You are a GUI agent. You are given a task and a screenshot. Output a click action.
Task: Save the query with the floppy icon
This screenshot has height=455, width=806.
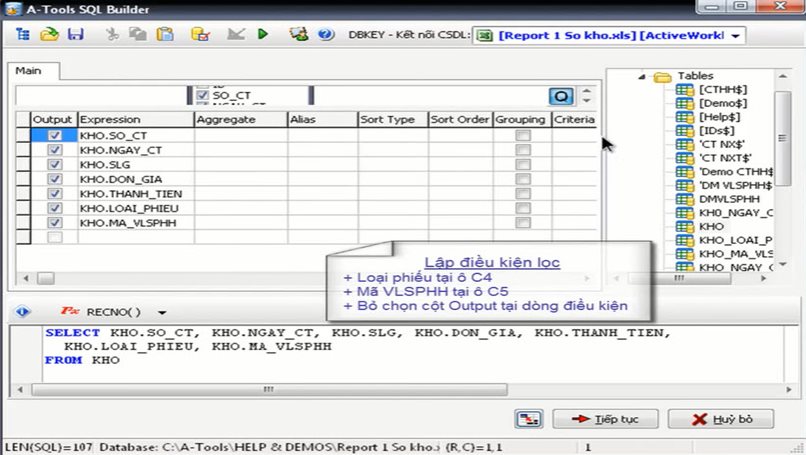click(x=76, y=34)
